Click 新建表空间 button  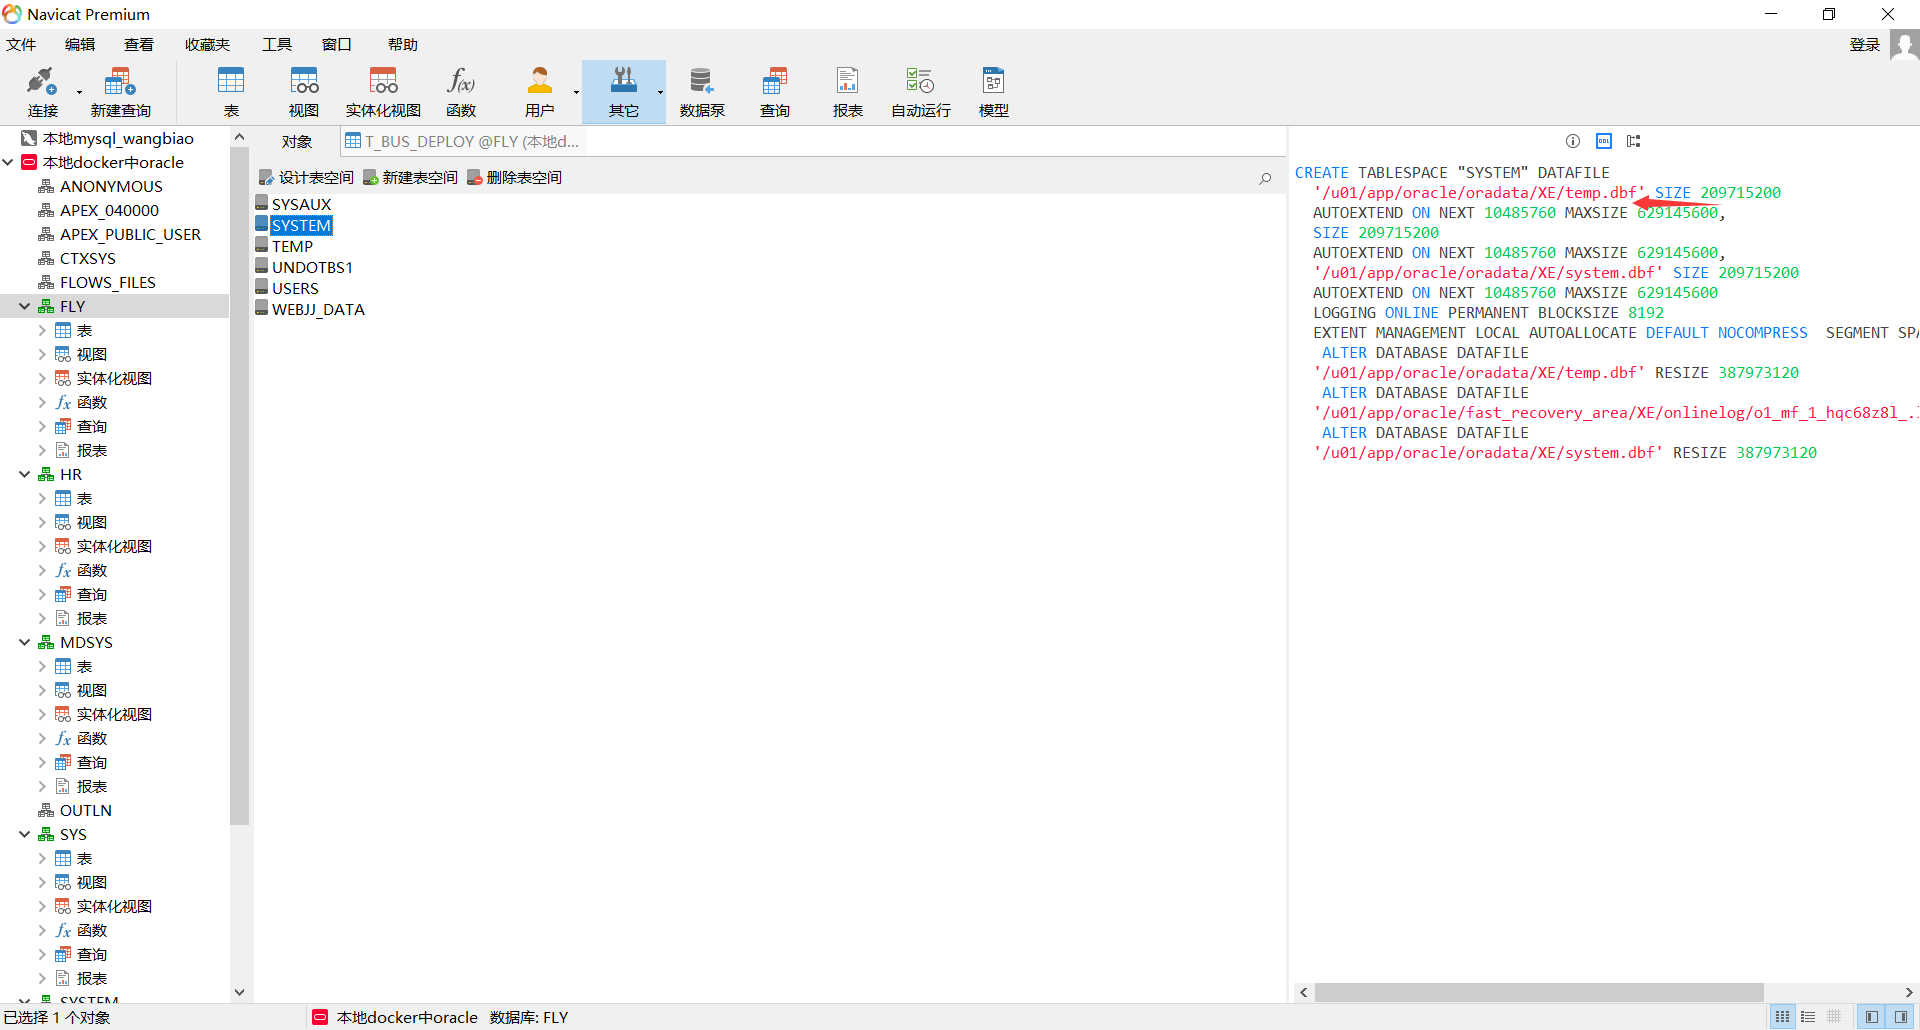411,178
